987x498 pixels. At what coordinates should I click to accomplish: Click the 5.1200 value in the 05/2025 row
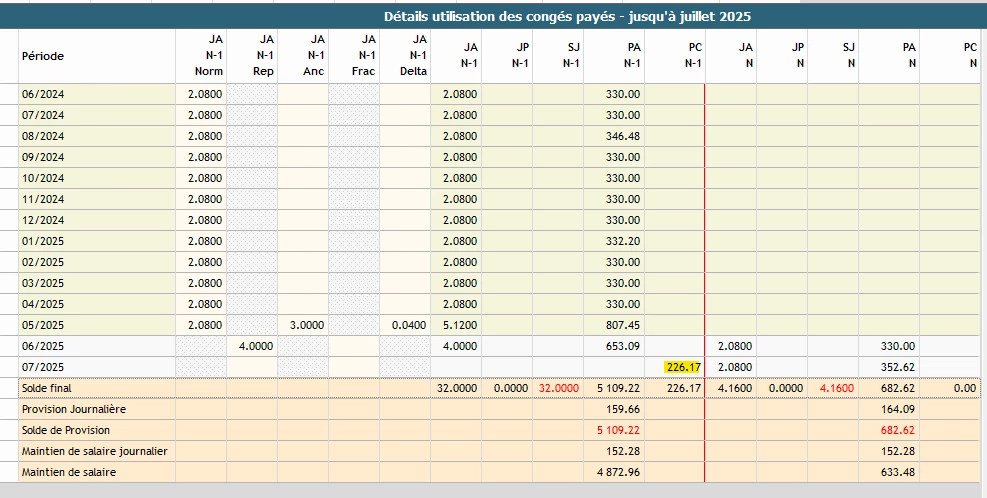460,325
